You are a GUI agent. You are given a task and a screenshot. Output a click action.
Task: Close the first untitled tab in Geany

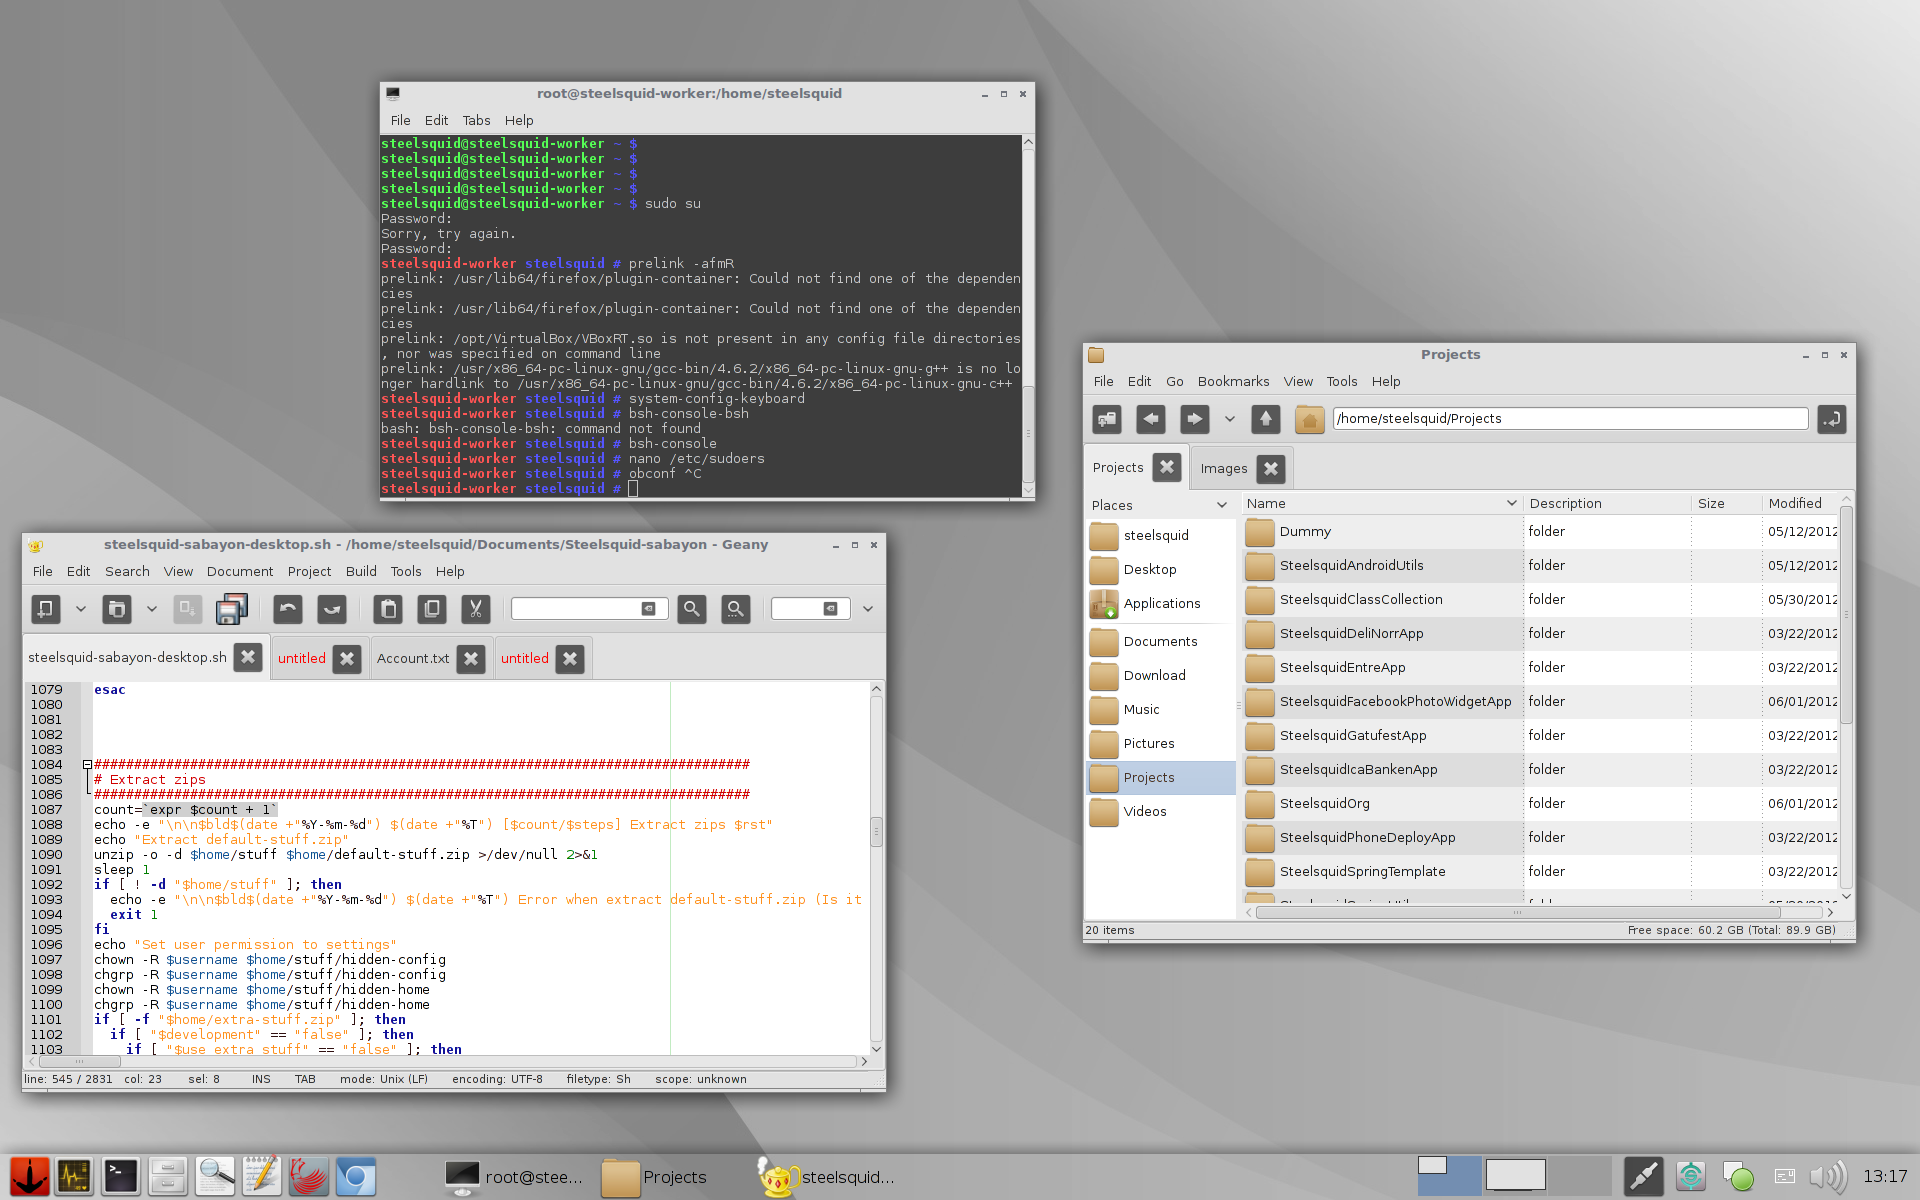(347, 658)
